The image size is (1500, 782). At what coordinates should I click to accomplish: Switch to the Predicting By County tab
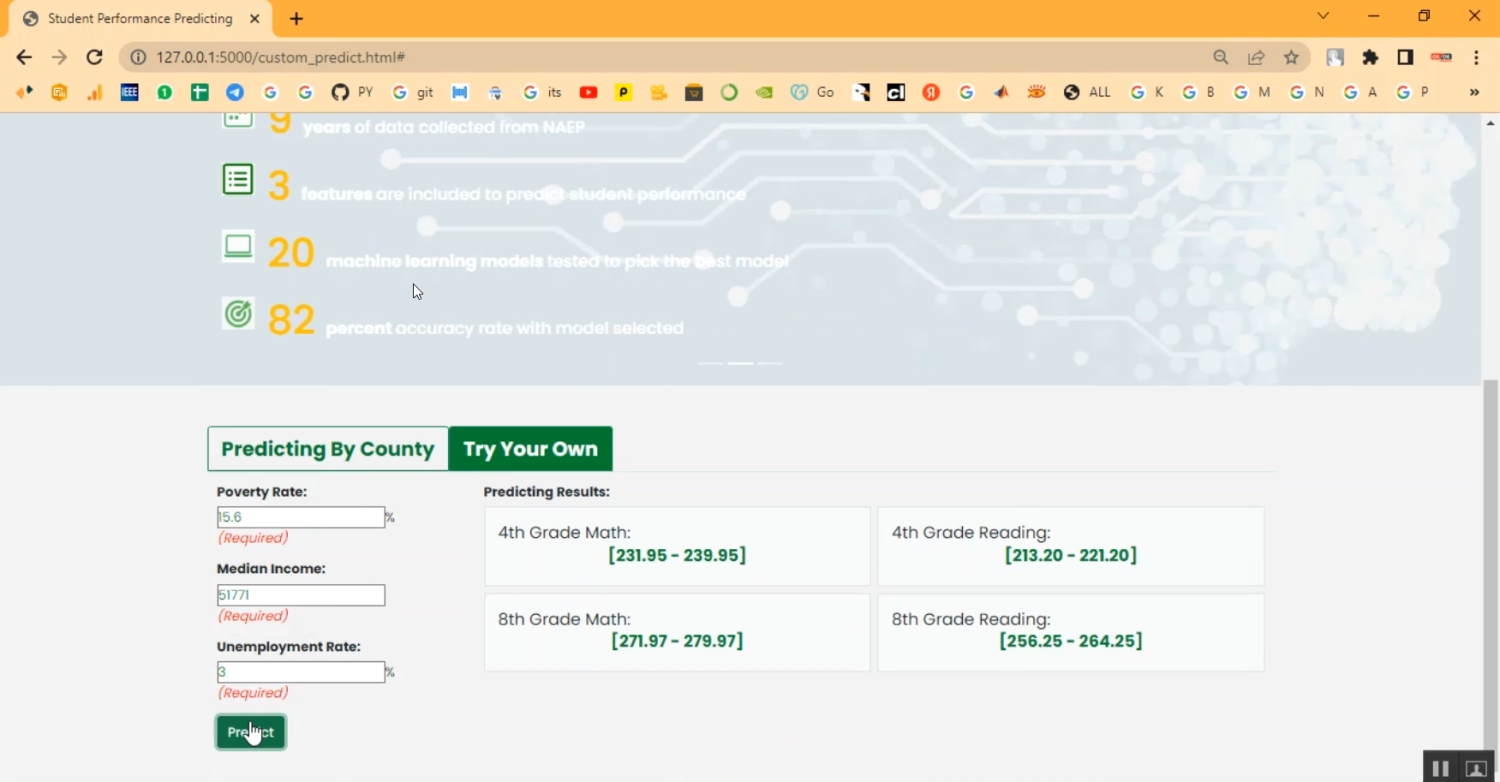pyautogui.click(x=327, y=449)
